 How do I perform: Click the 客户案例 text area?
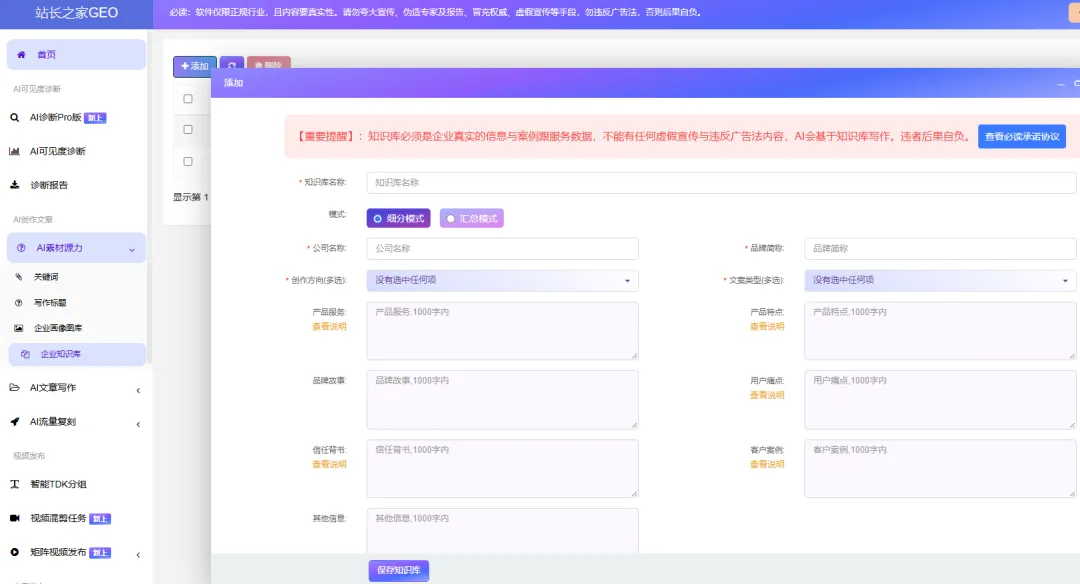point(940,468)
